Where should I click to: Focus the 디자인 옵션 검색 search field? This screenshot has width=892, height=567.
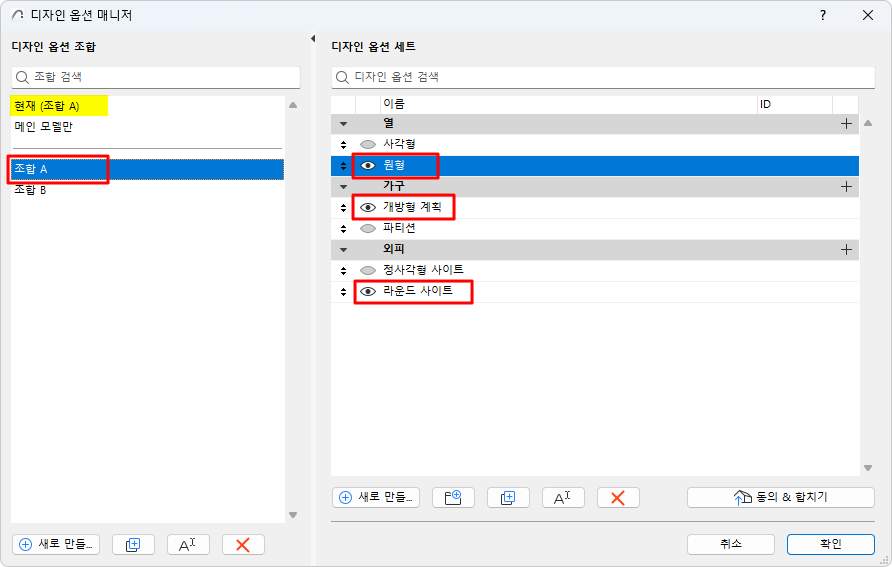click(x=603, y=77)
